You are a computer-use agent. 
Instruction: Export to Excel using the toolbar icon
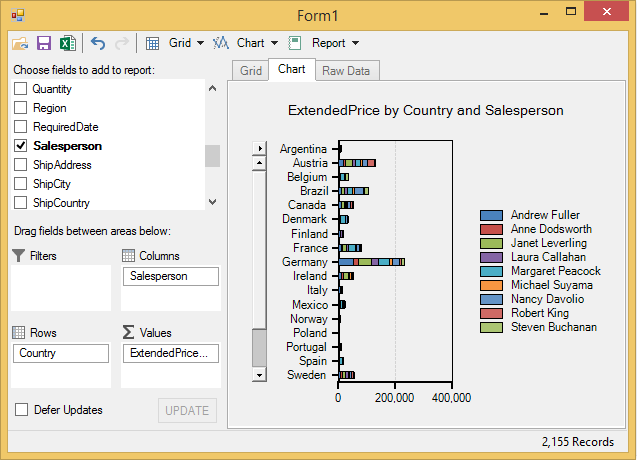(x=67, y=43)
